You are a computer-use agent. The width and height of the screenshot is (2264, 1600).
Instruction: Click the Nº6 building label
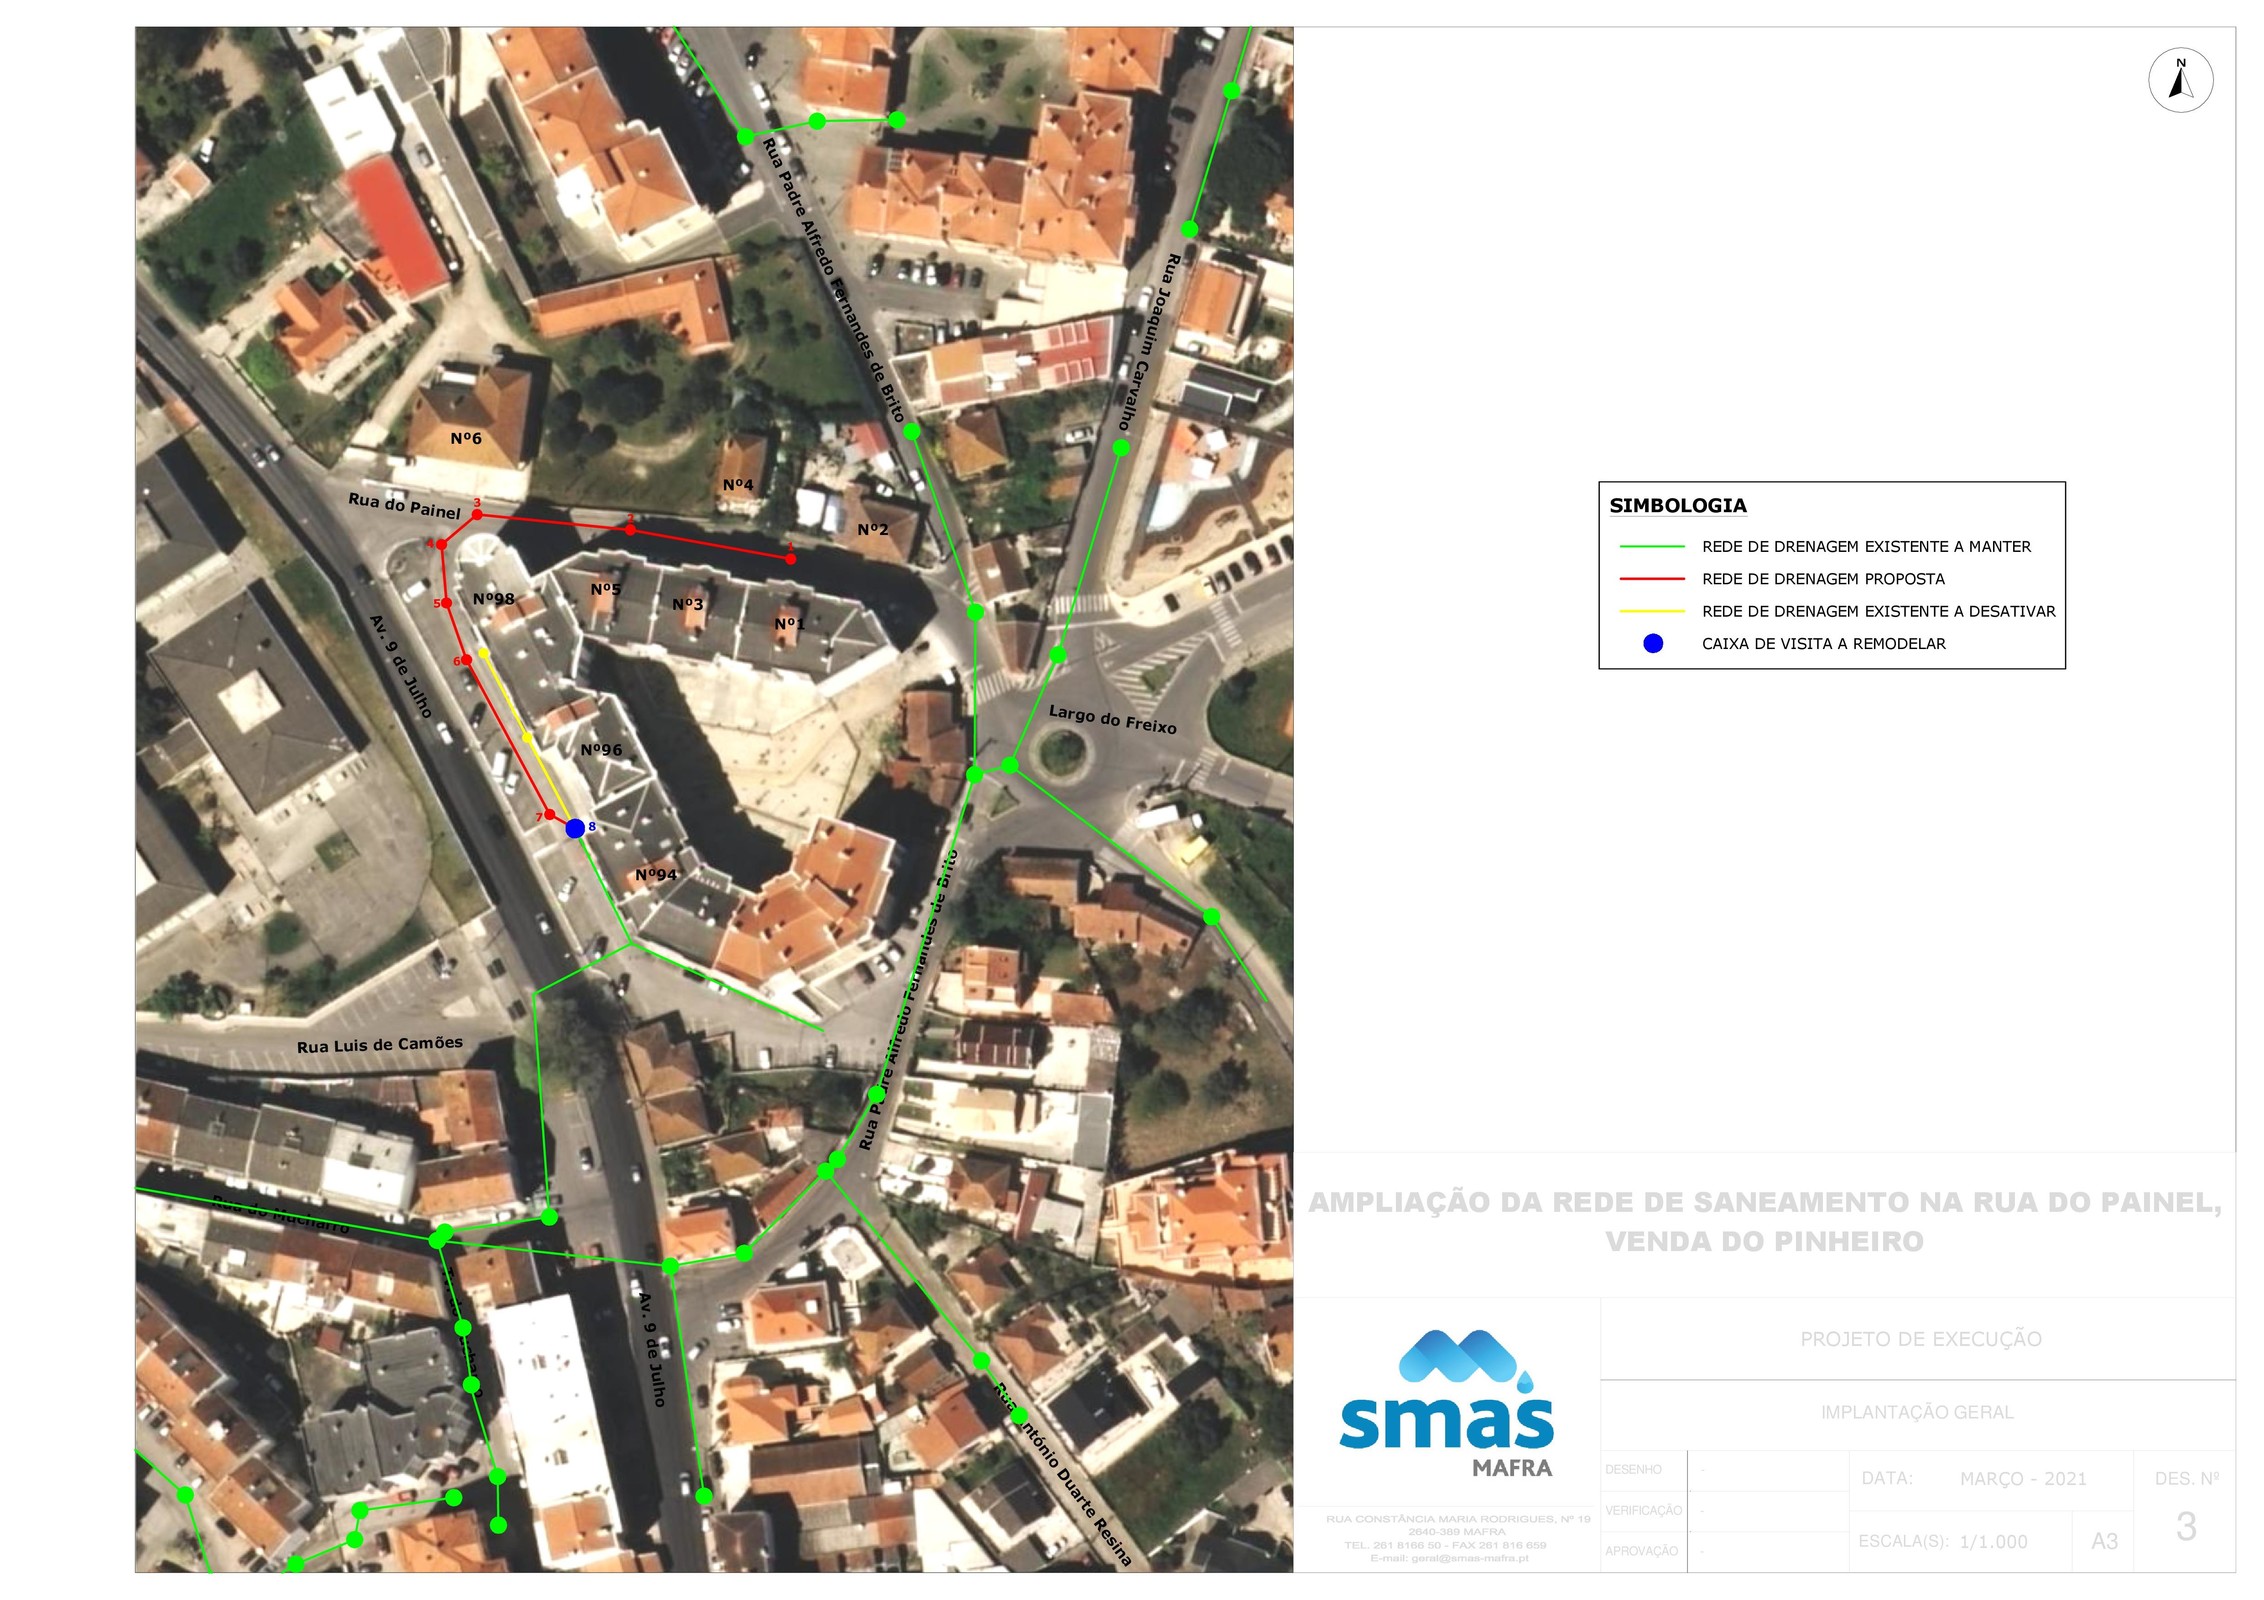pos(466,438)
